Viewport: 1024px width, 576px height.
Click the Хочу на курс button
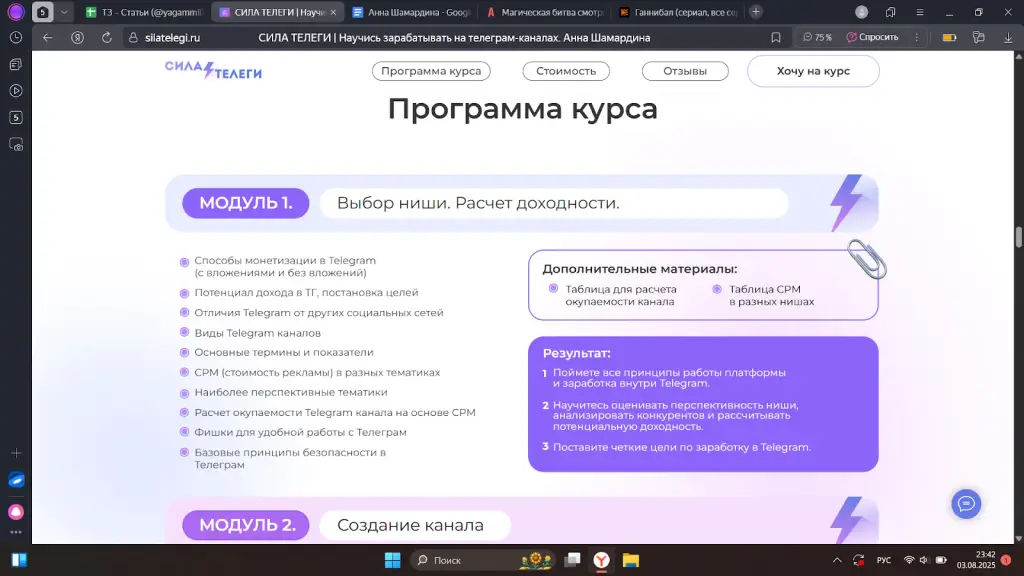(813, 71)
